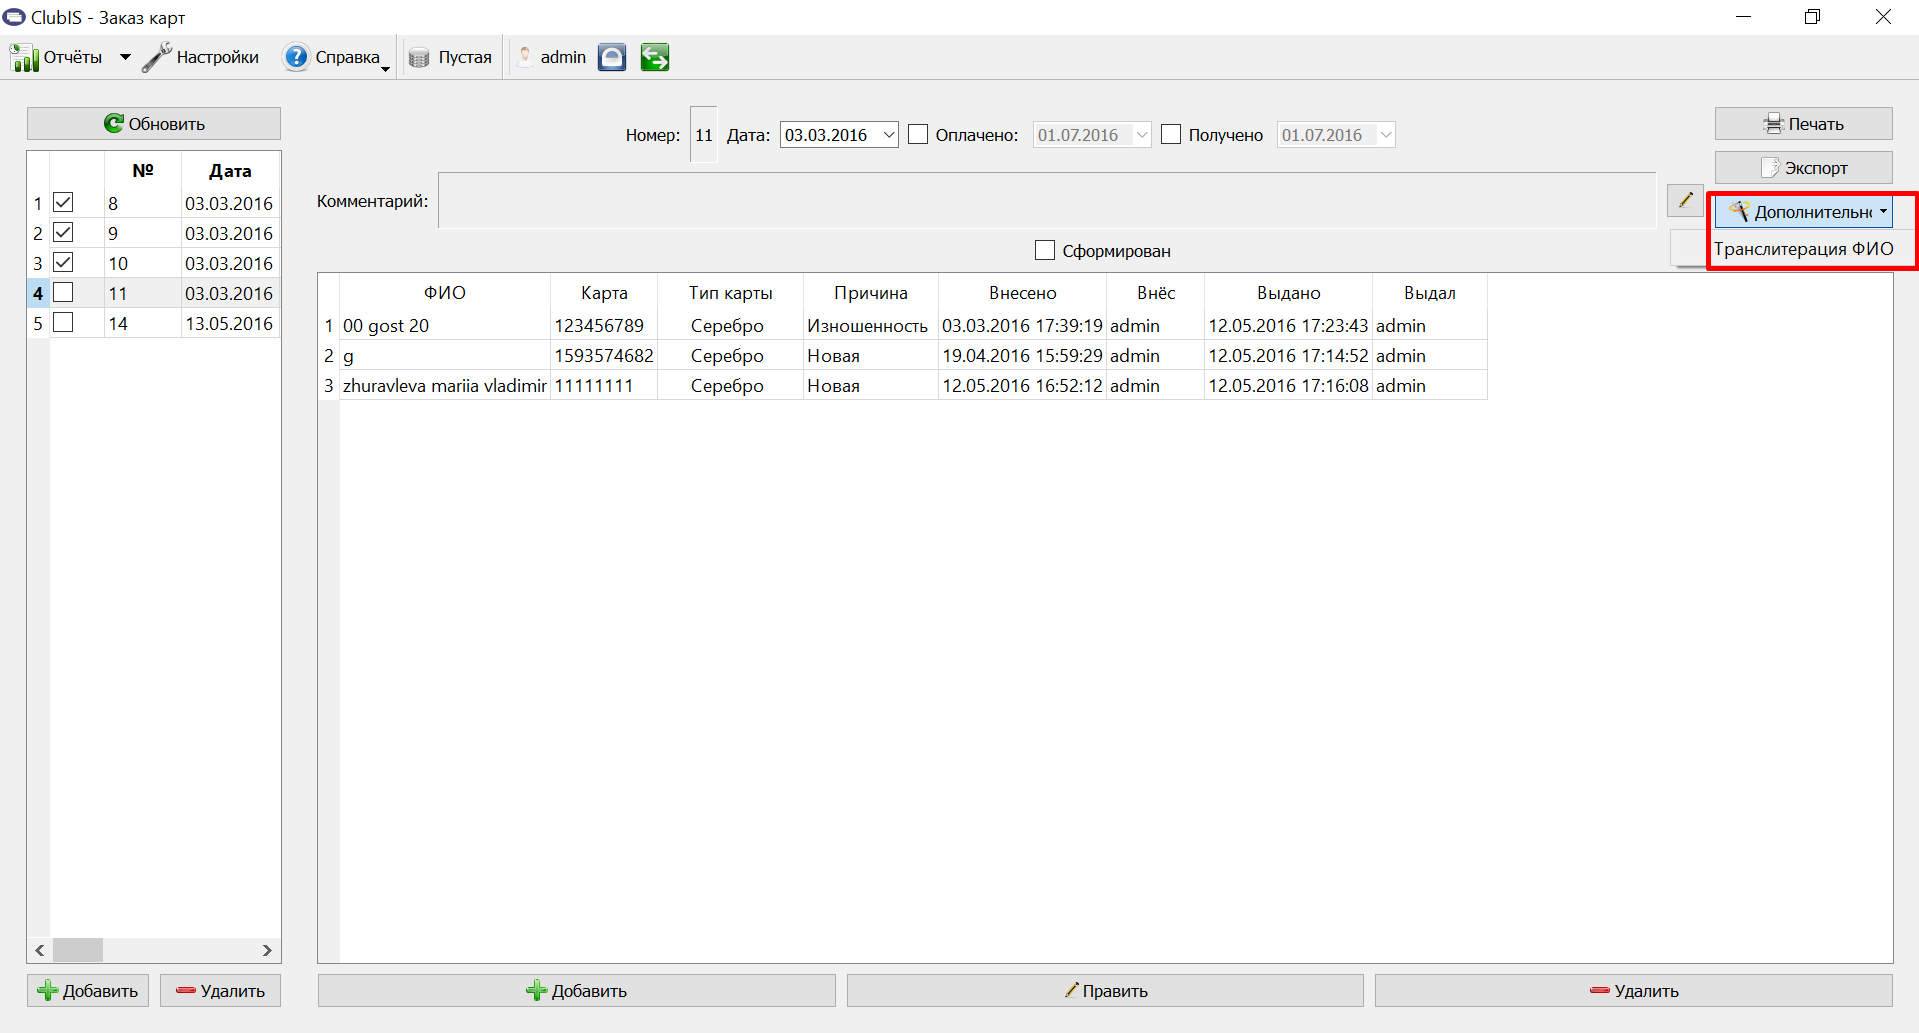Select order number 10 row
Screen dimensions: 1919x1033
(154, 263)
